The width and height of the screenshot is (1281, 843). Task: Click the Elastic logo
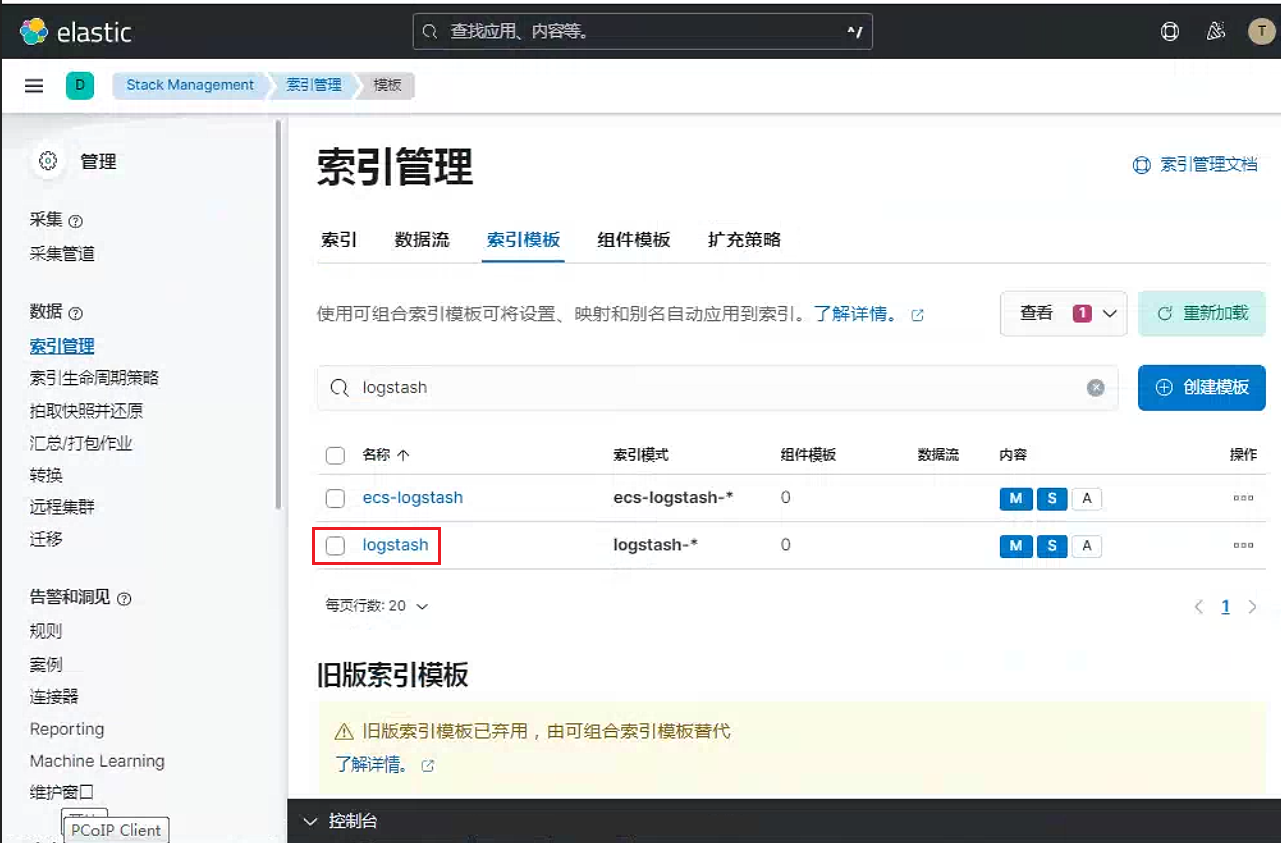coord(76,32)
